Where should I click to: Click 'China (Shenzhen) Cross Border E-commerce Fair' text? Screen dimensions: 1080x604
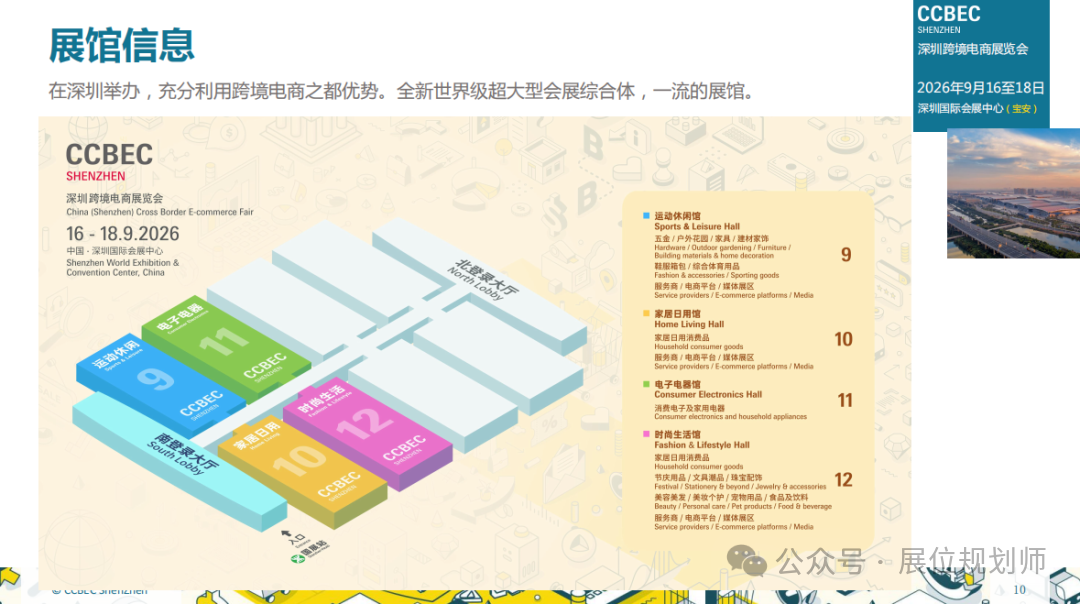[160, 212]
